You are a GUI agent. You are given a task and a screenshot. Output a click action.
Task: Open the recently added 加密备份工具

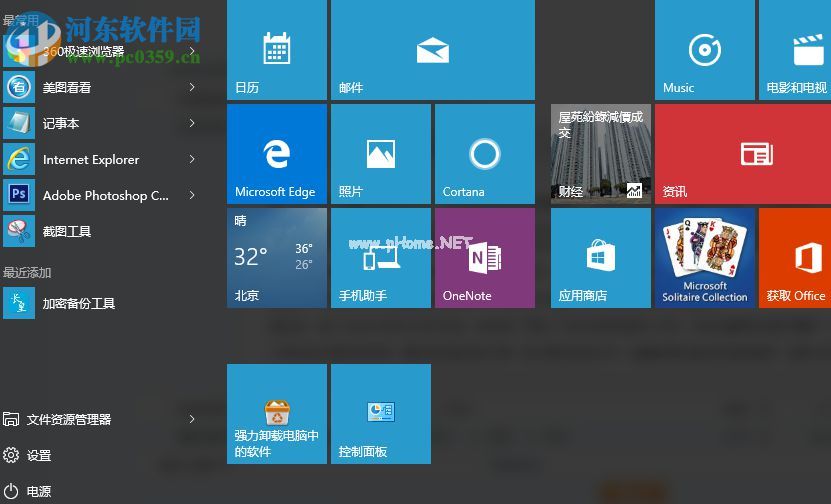click(x=101, y=303)
